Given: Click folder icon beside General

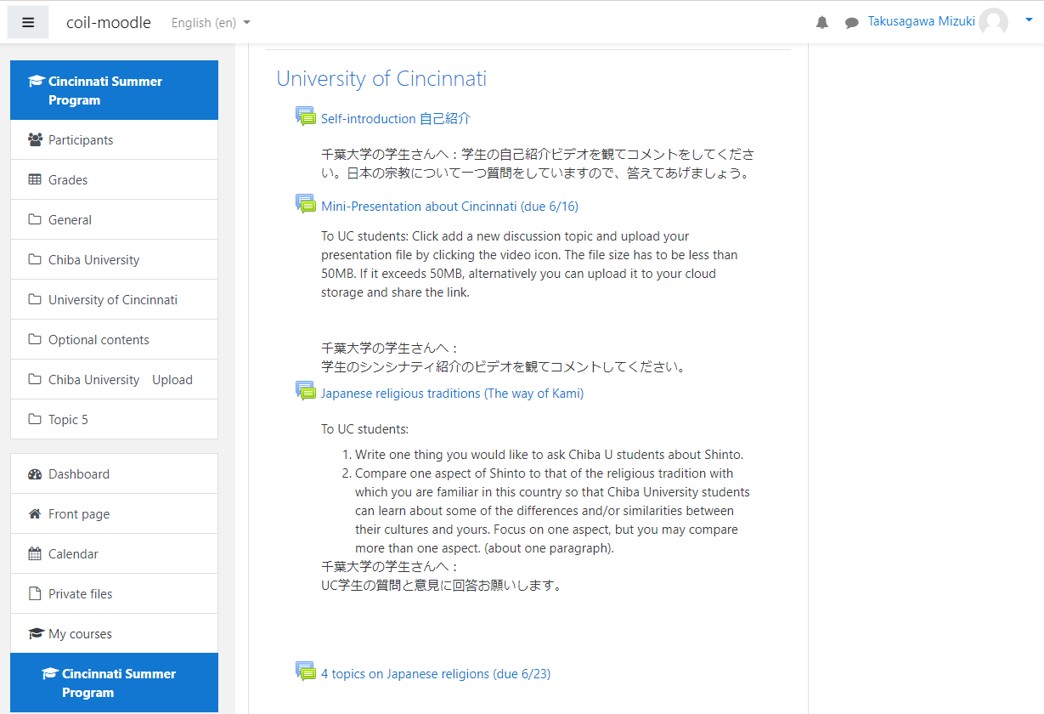Looking at the screenshot, I should tap(35, 219).
